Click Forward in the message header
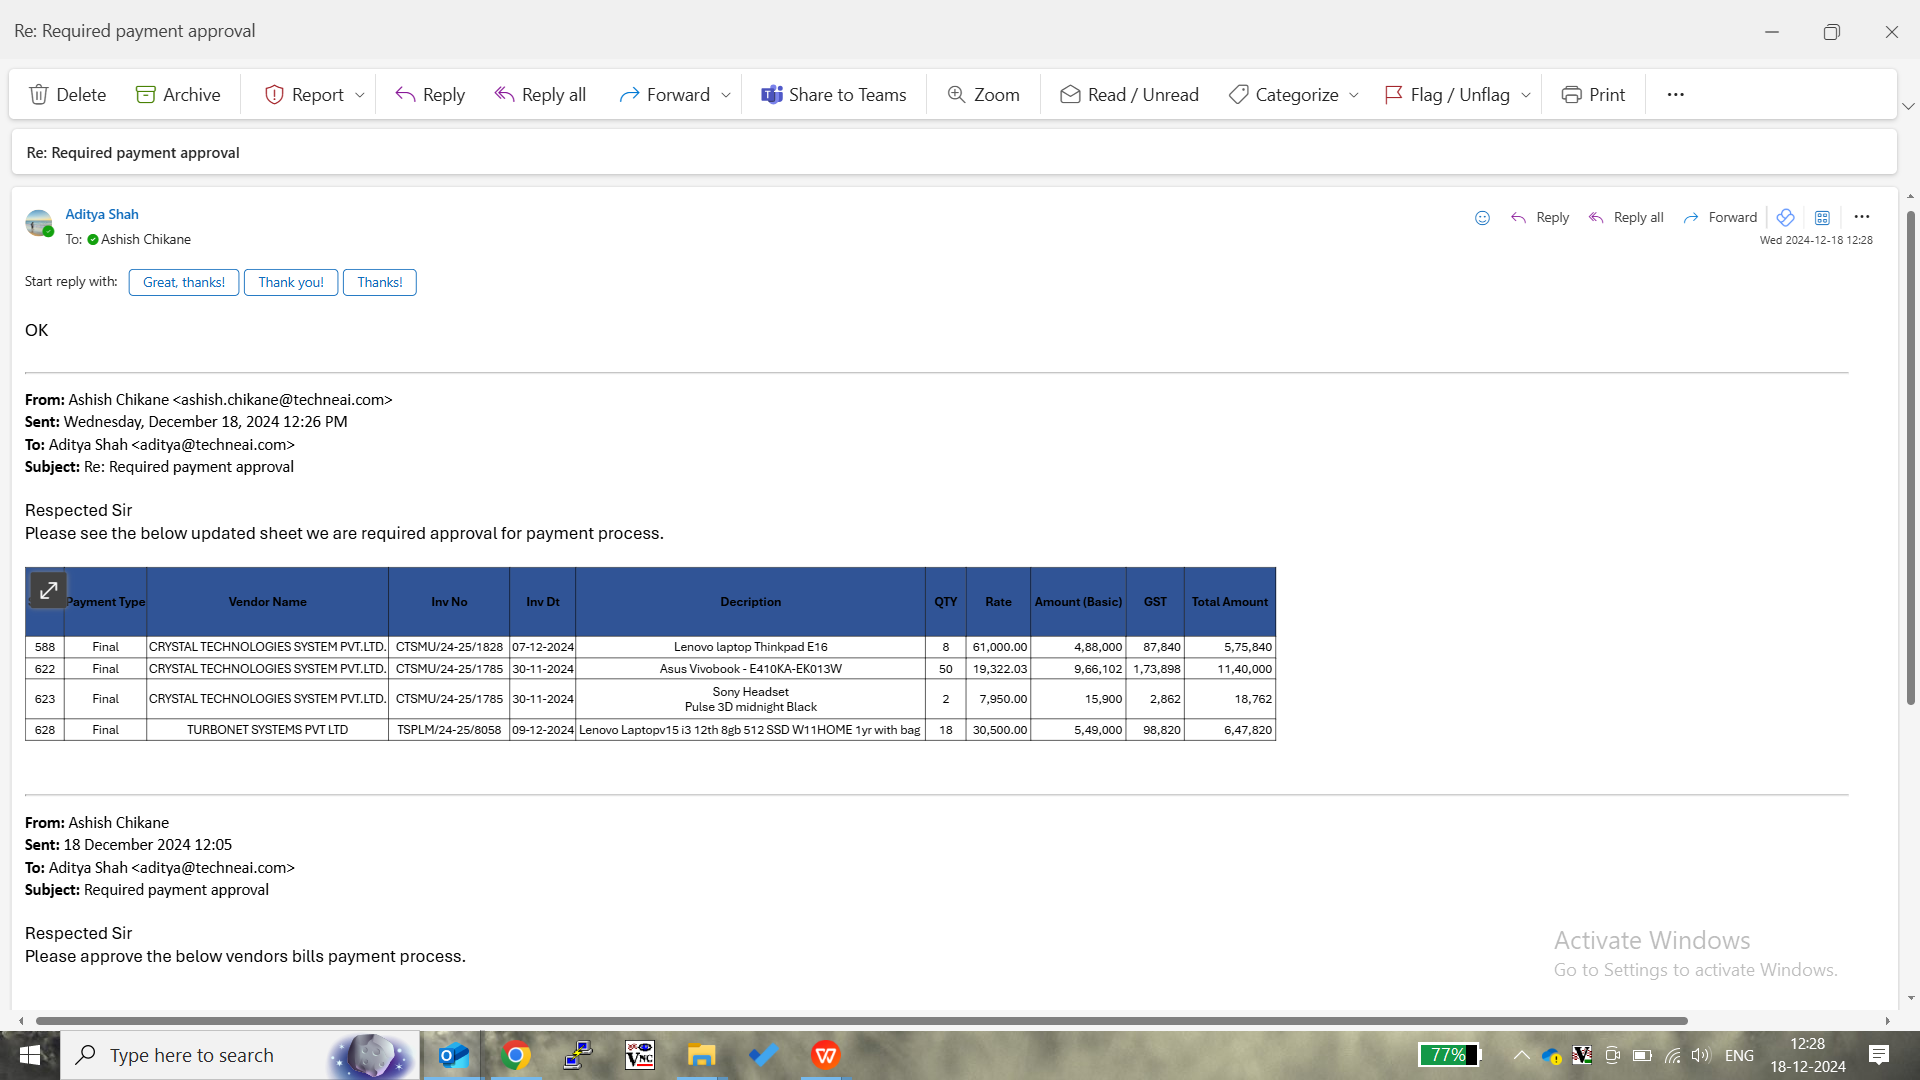The height and width of the screenshot is (1080, 1920). (x=1720, y=218)
